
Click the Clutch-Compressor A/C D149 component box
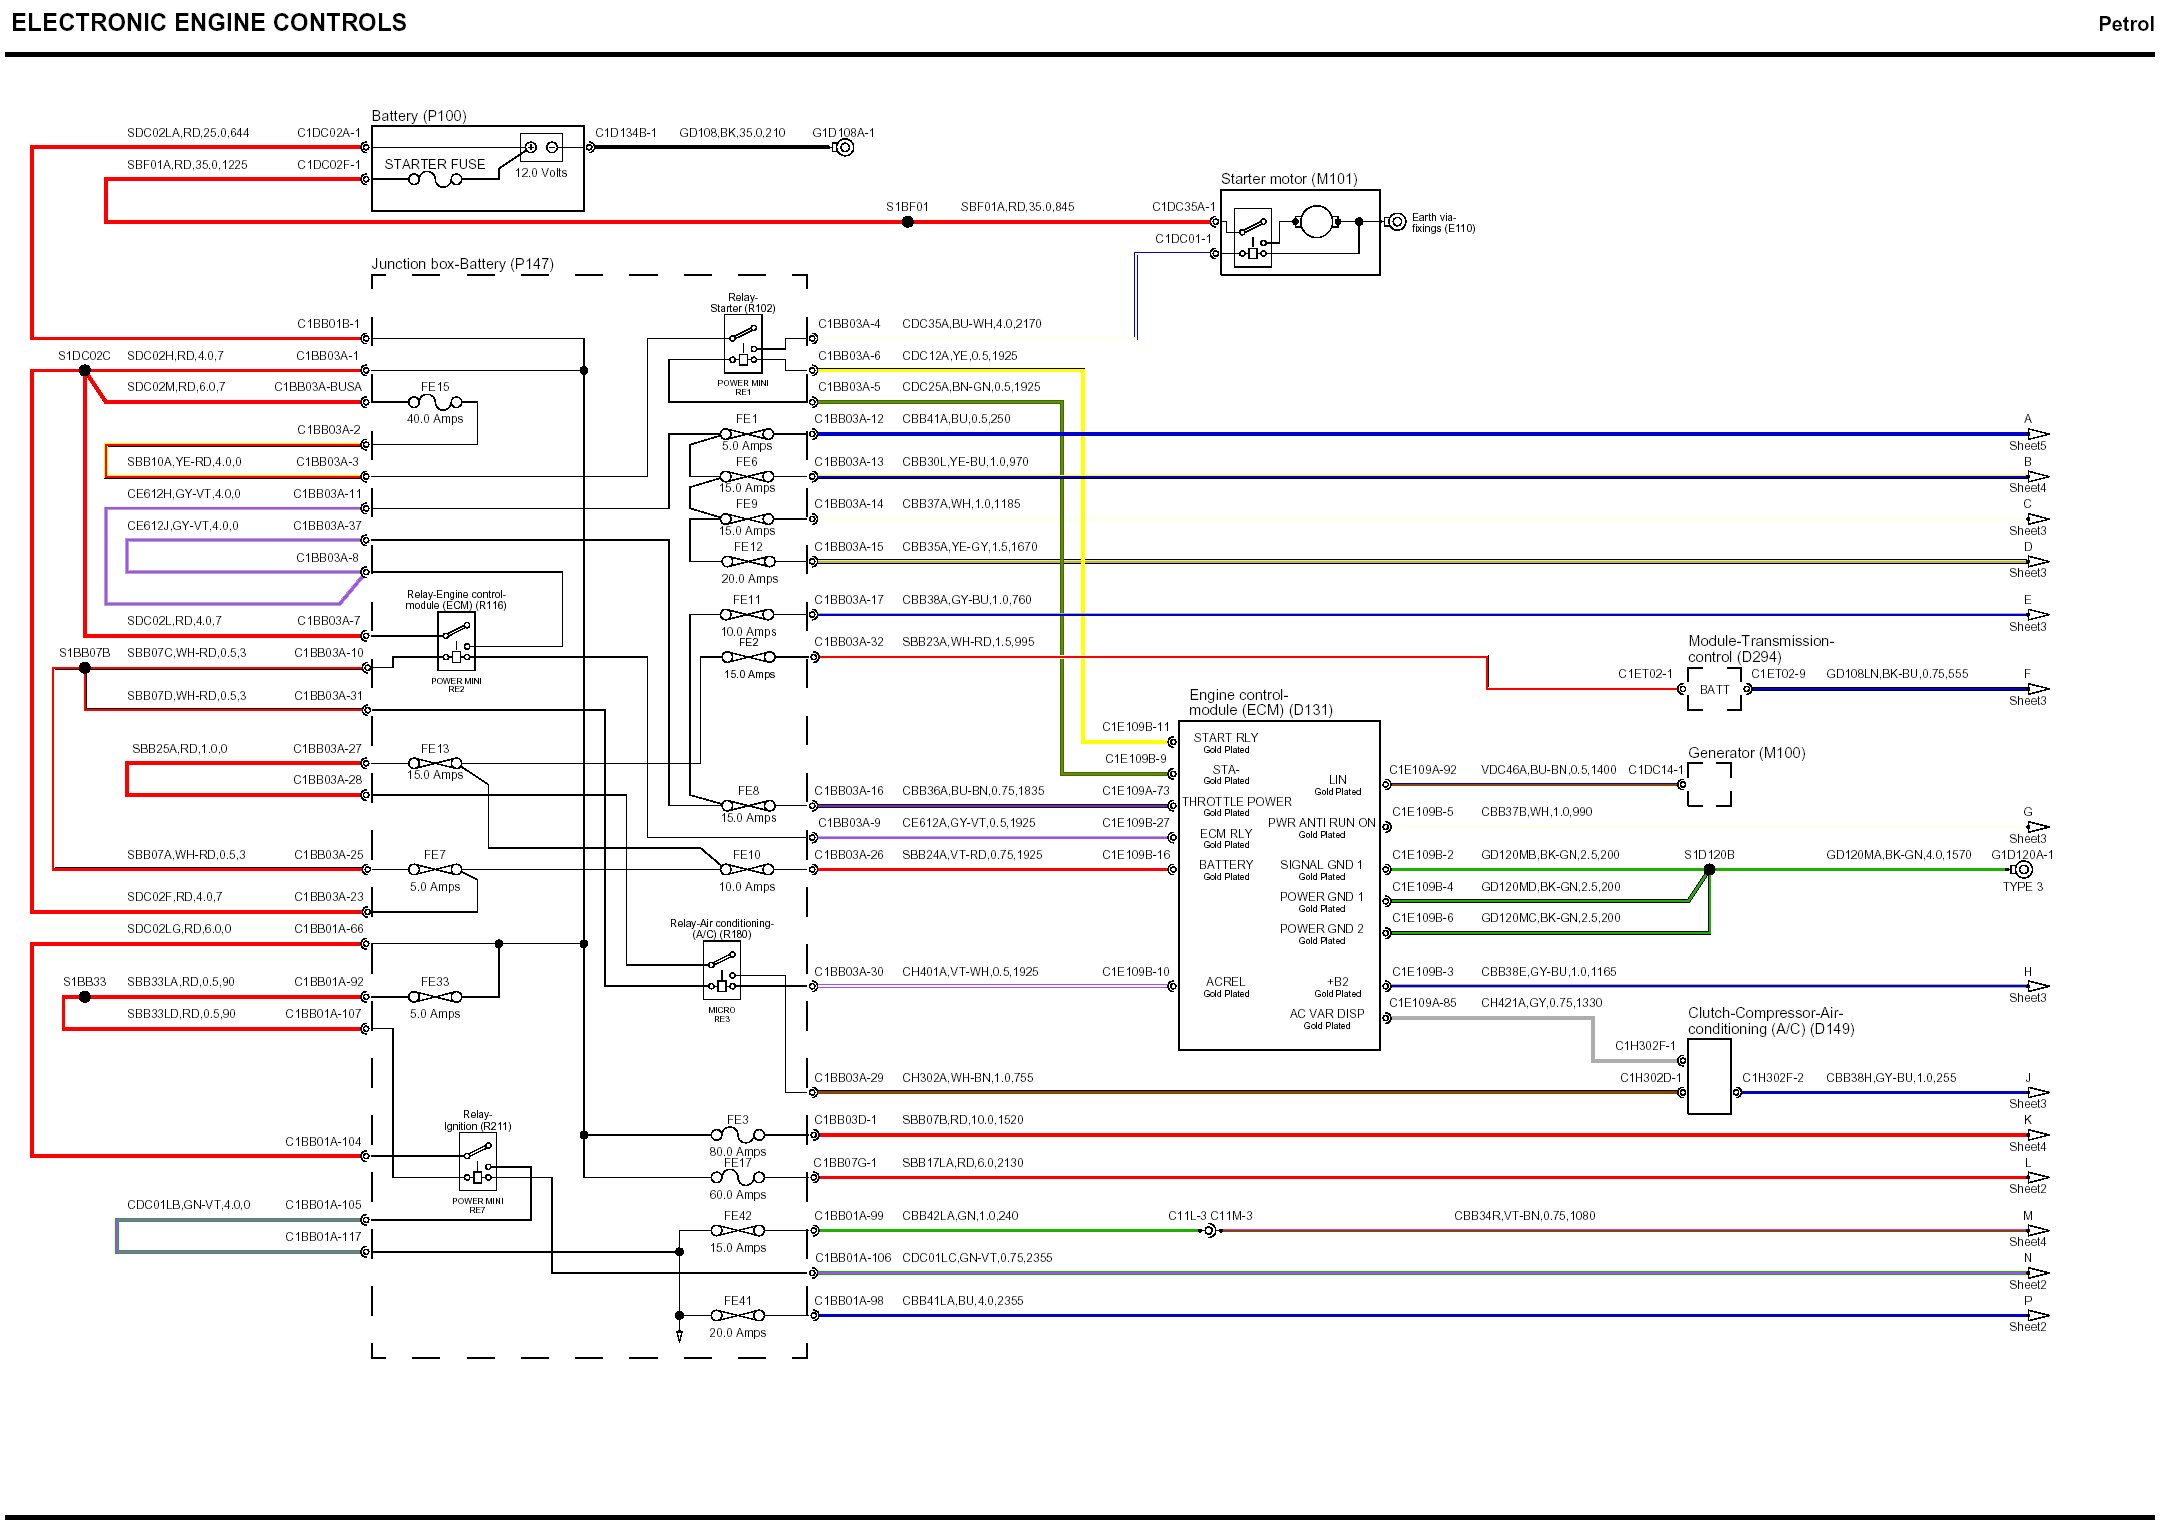[x=1708, y=1076]
